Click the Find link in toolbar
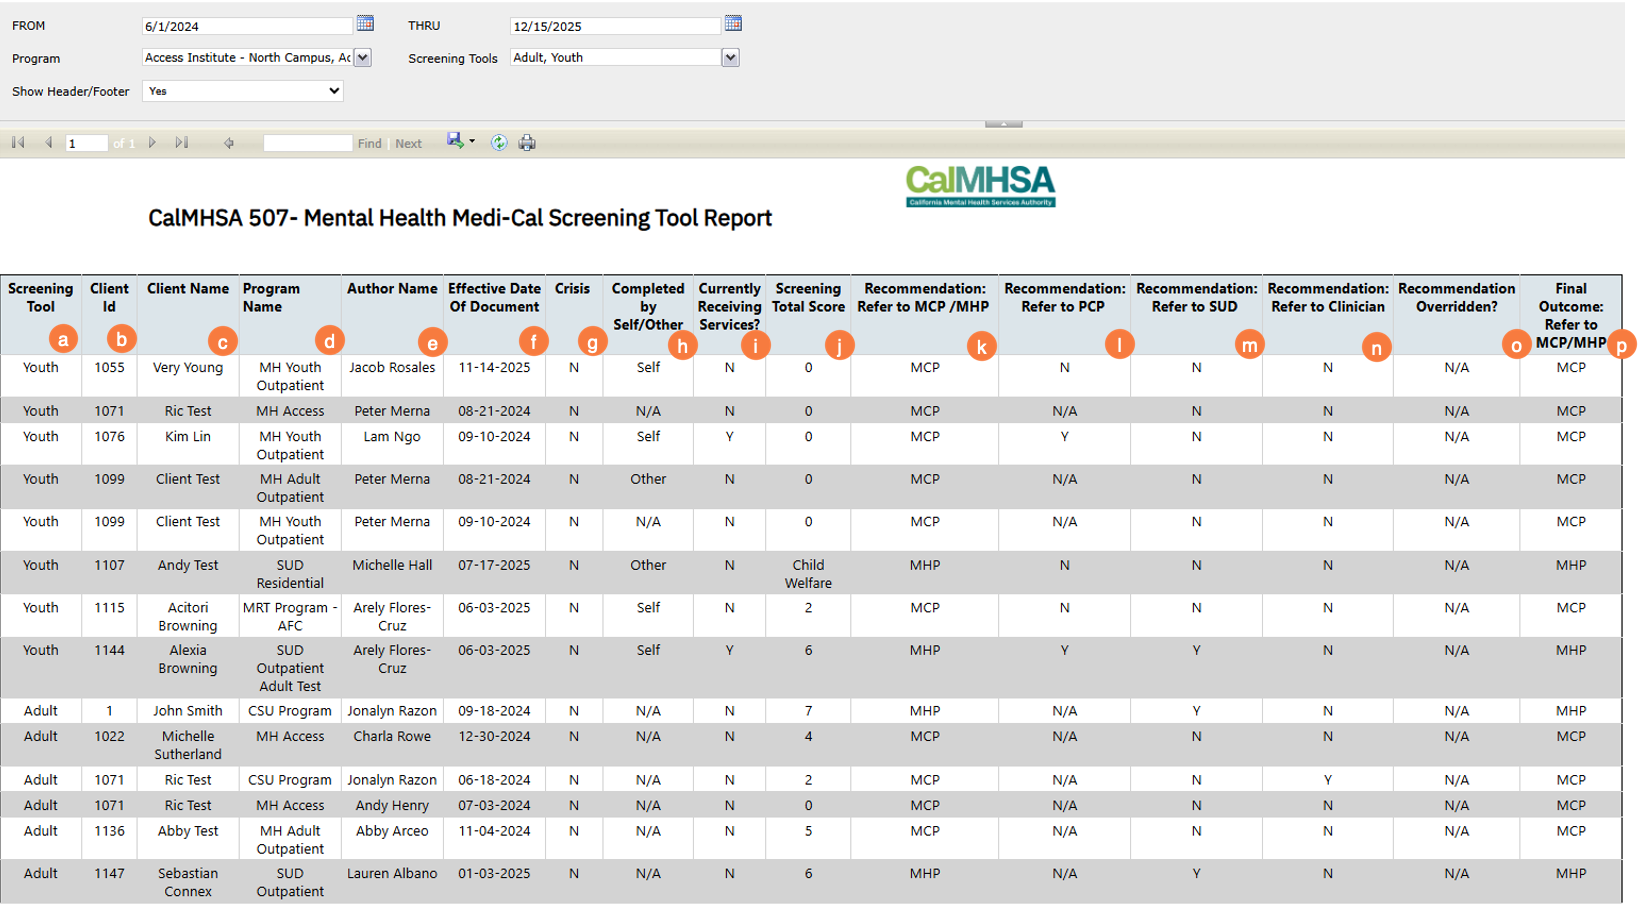 (369, 144)
